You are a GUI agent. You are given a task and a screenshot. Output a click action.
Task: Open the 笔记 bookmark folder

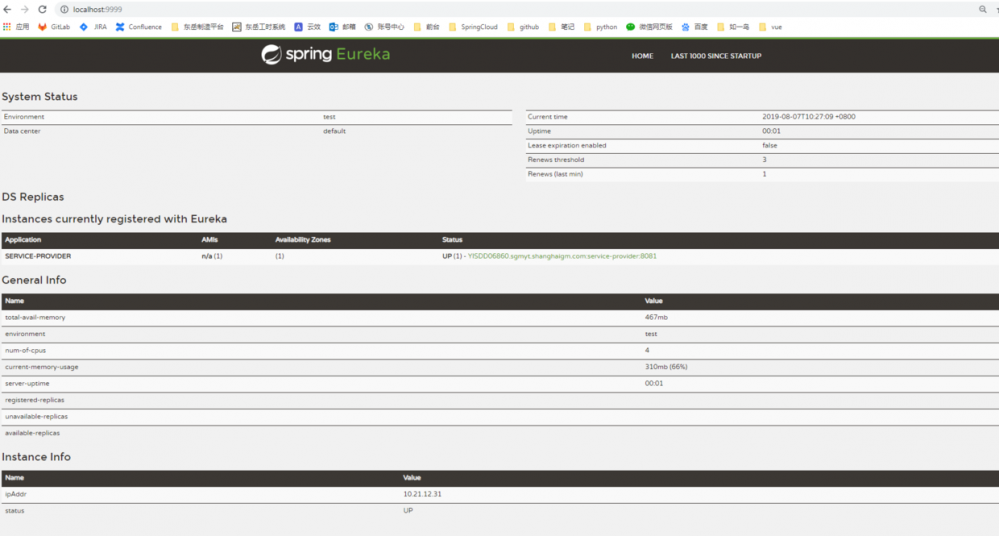coord(561,27)
